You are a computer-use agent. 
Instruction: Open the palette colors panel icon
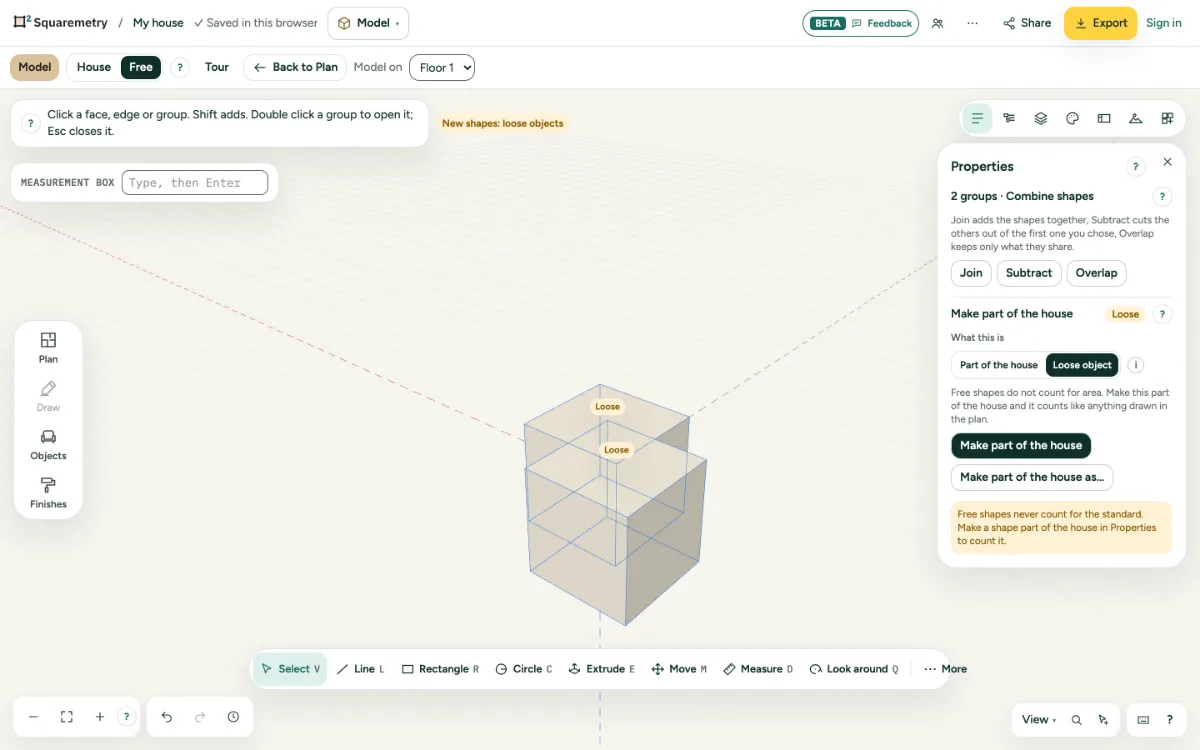[x=1072, y=118]
